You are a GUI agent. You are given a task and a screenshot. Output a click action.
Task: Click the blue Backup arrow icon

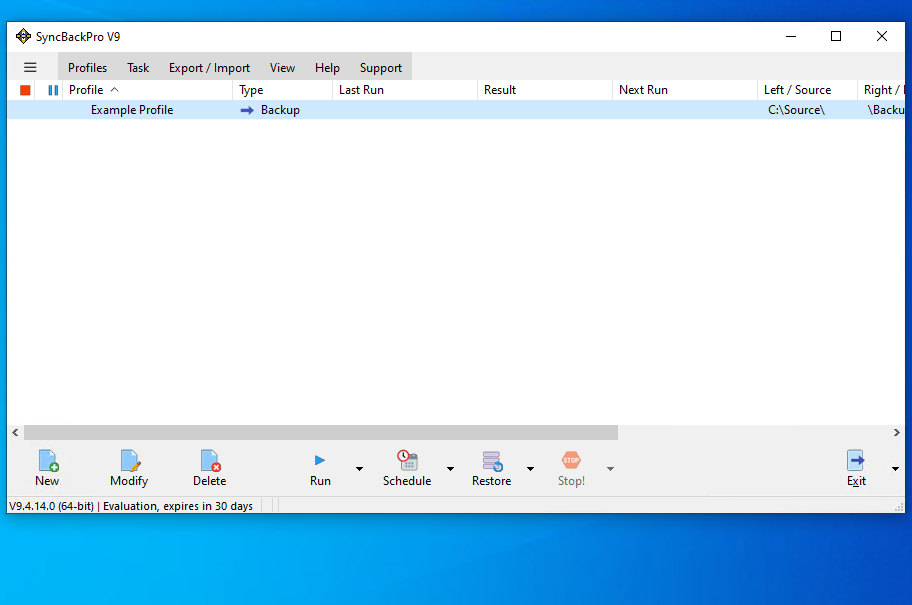coord(247,110)
